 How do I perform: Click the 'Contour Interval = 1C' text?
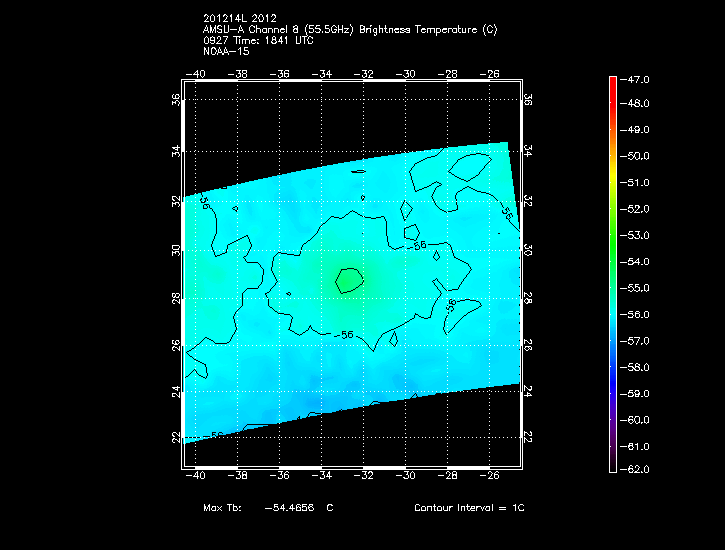coord(469,508)
